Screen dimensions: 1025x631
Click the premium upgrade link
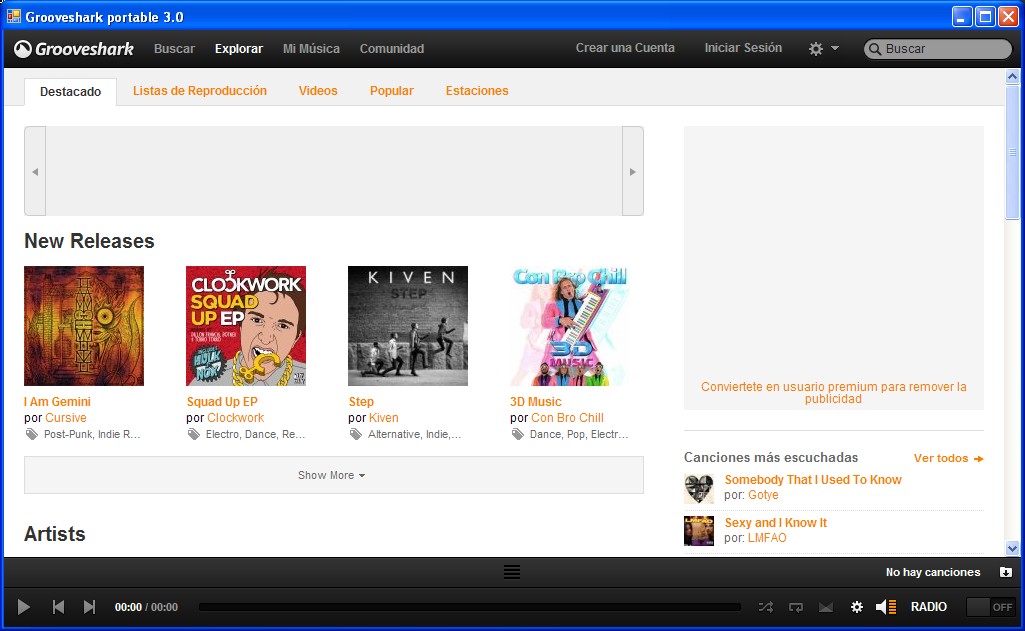tap(833, 392)
